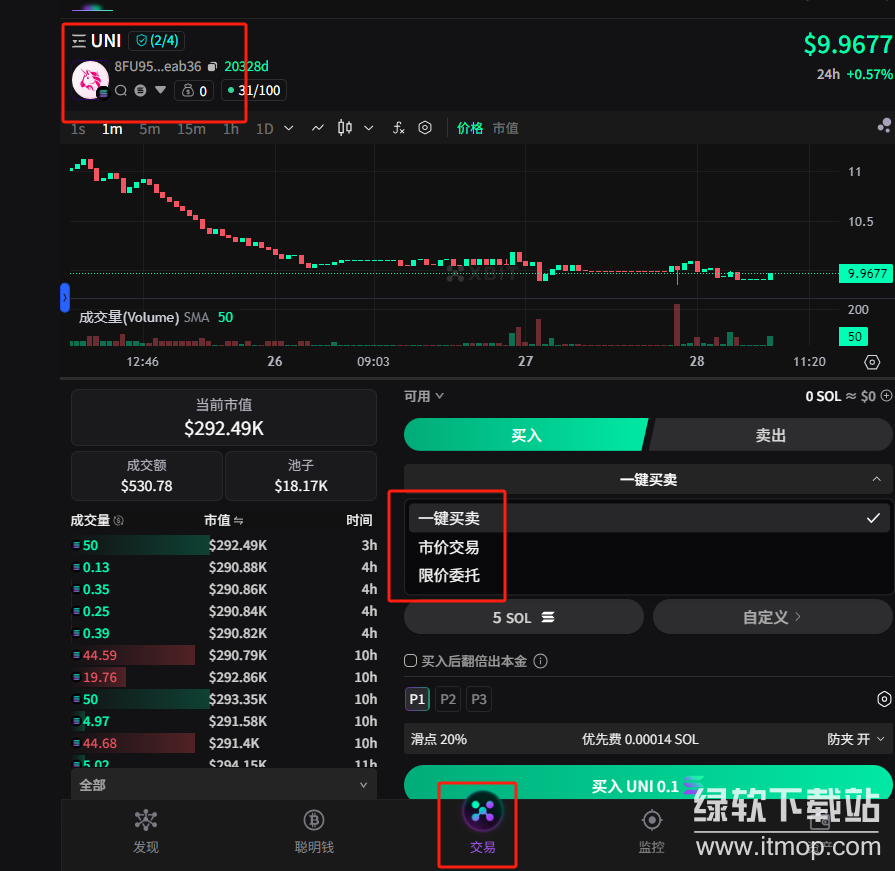Click the plus icon to deposit SOL
Viewport: 895px width, 871px height.
click(886, 396)
